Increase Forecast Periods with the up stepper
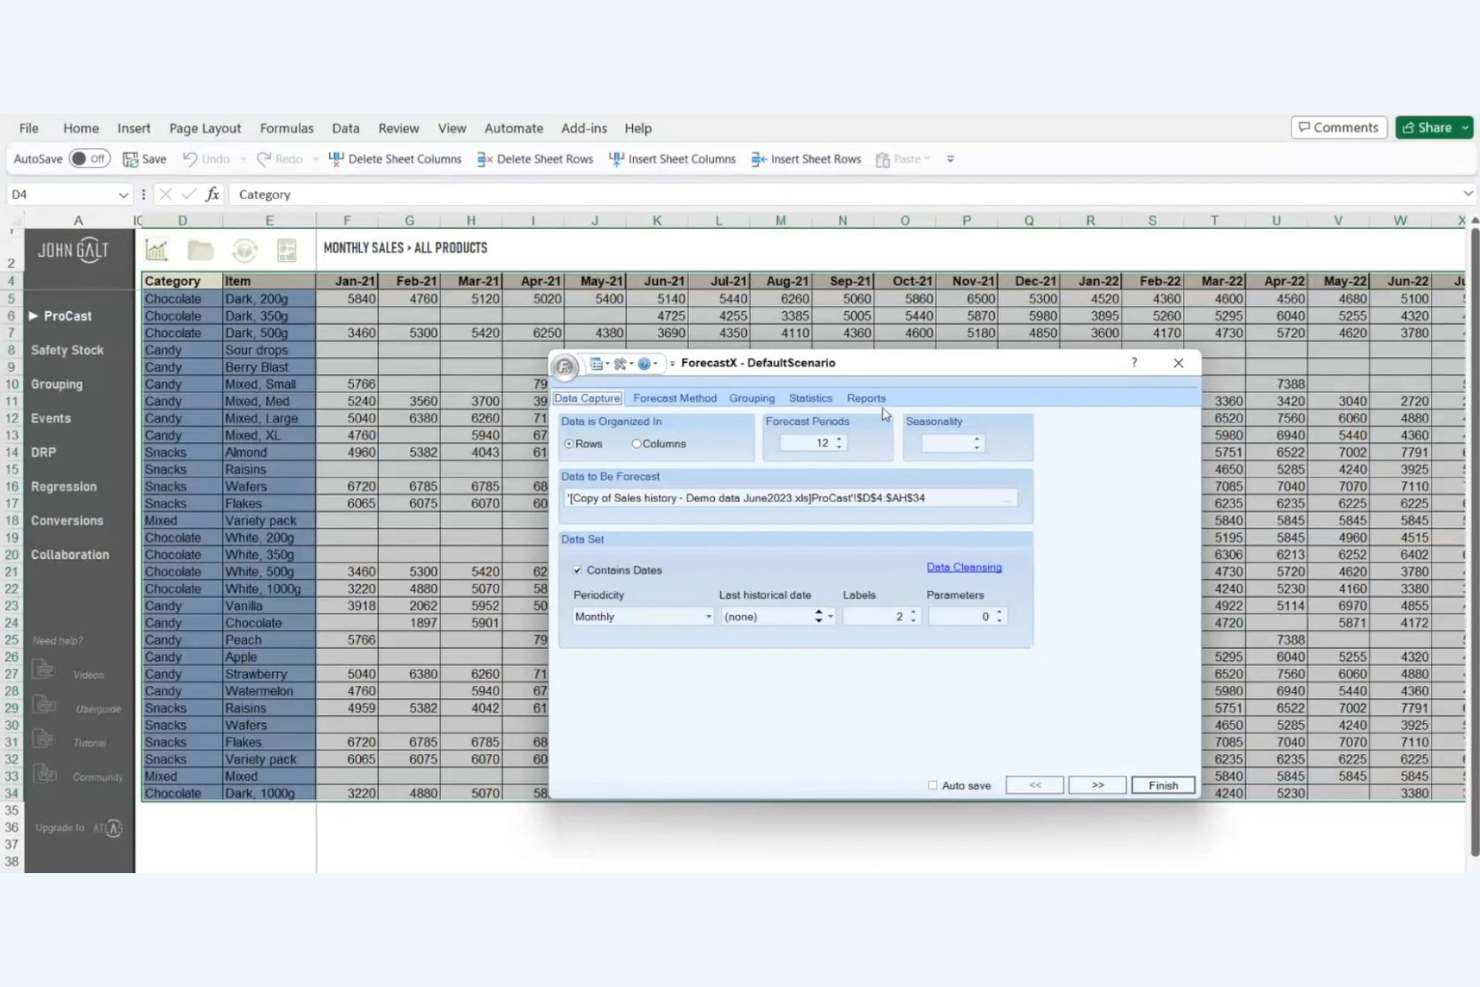The image size is (1480, 987). [x=839, y=438]
